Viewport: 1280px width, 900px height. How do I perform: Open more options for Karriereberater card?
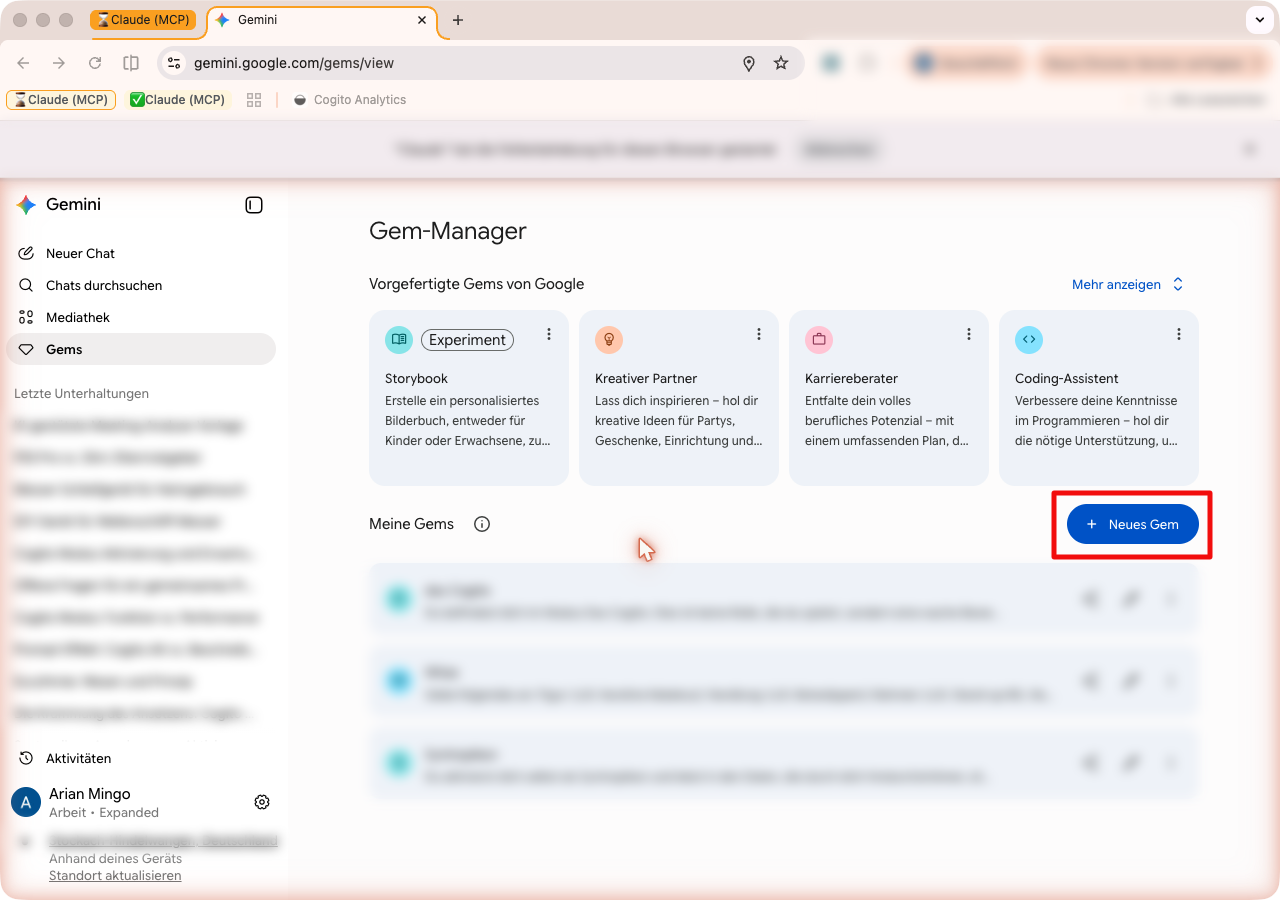969,334
